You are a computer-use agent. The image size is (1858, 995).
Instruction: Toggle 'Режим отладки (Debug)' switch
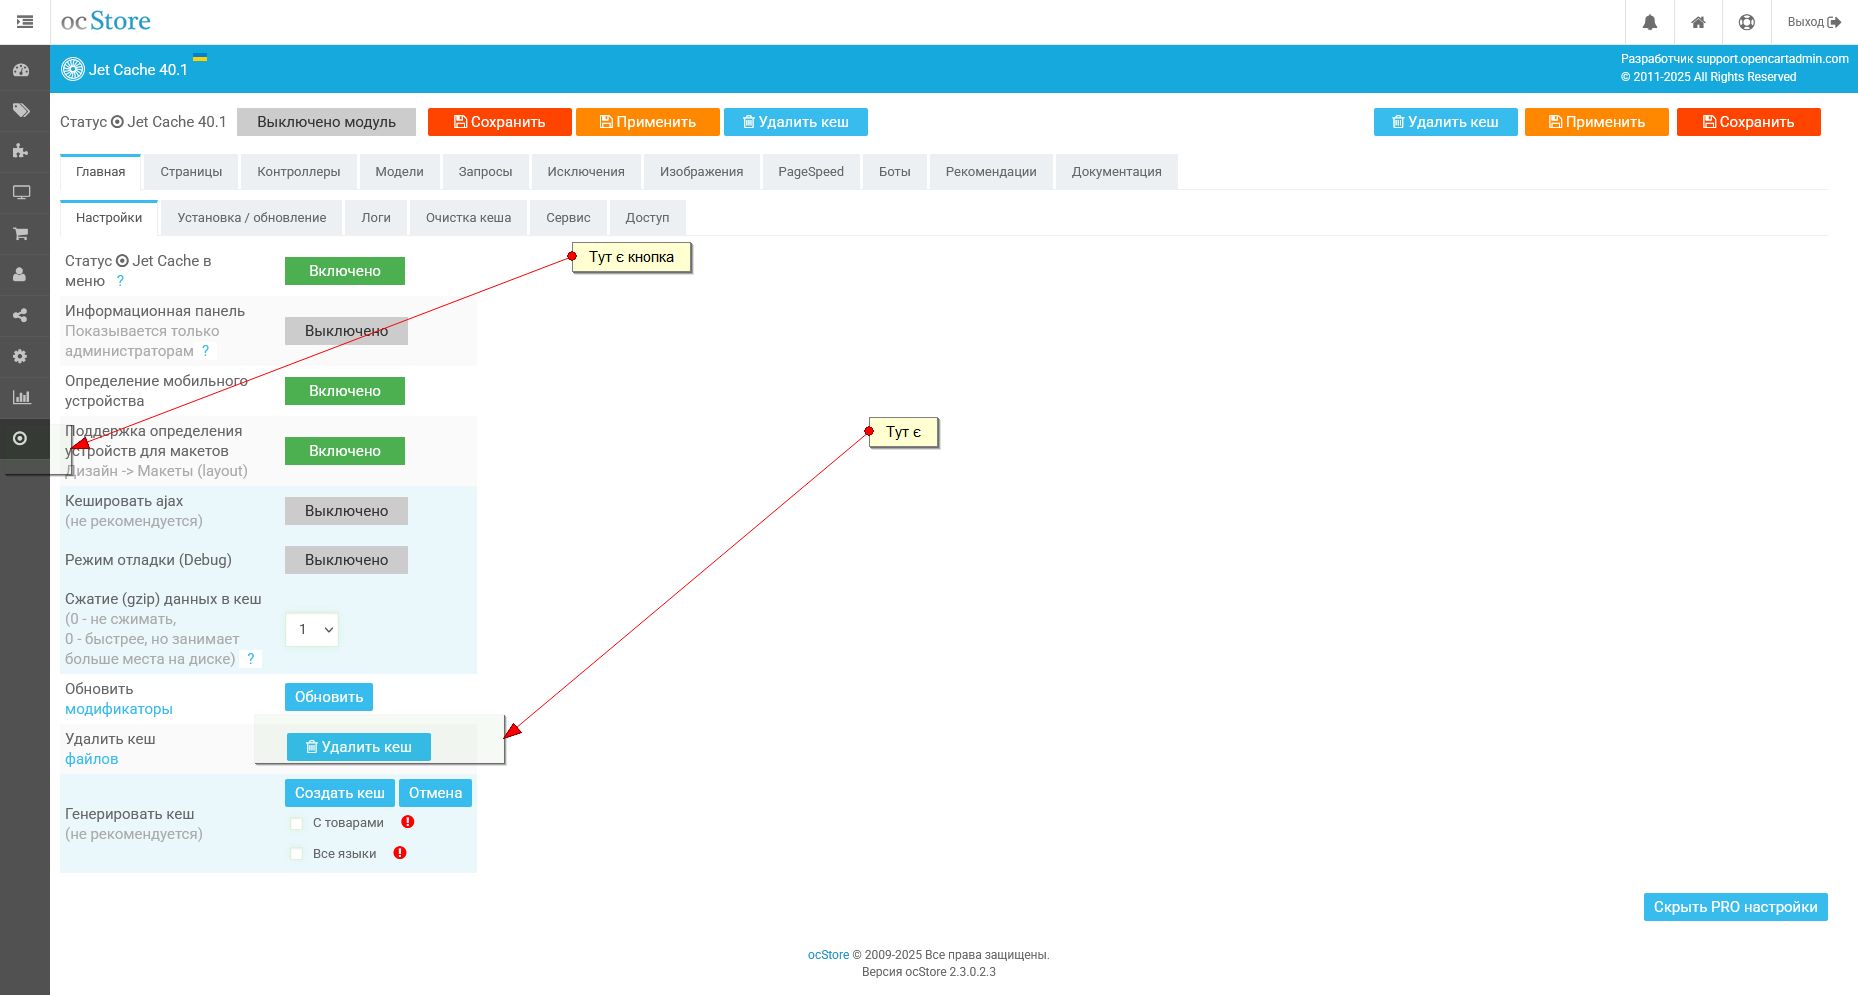[x=346, y=560]
